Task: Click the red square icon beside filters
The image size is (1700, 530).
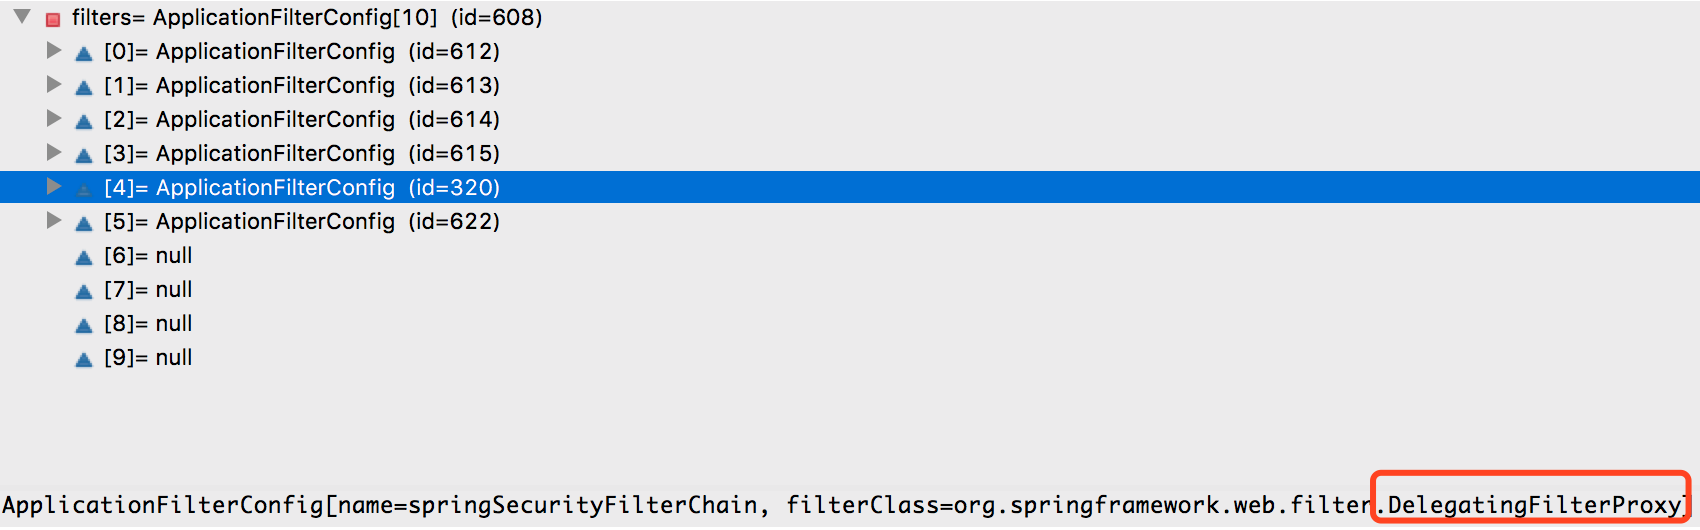Action: coord(53,19)
